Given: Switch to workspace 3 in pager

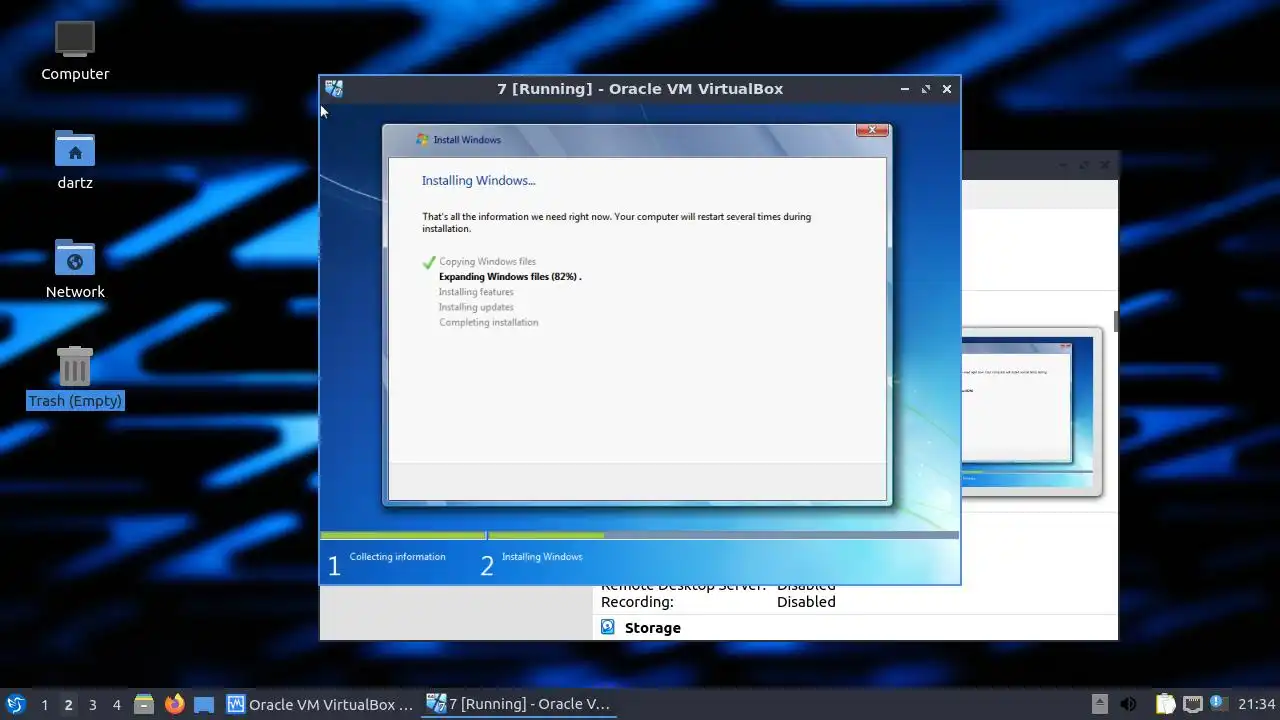Looking at the screenshot, I should 92,704.
